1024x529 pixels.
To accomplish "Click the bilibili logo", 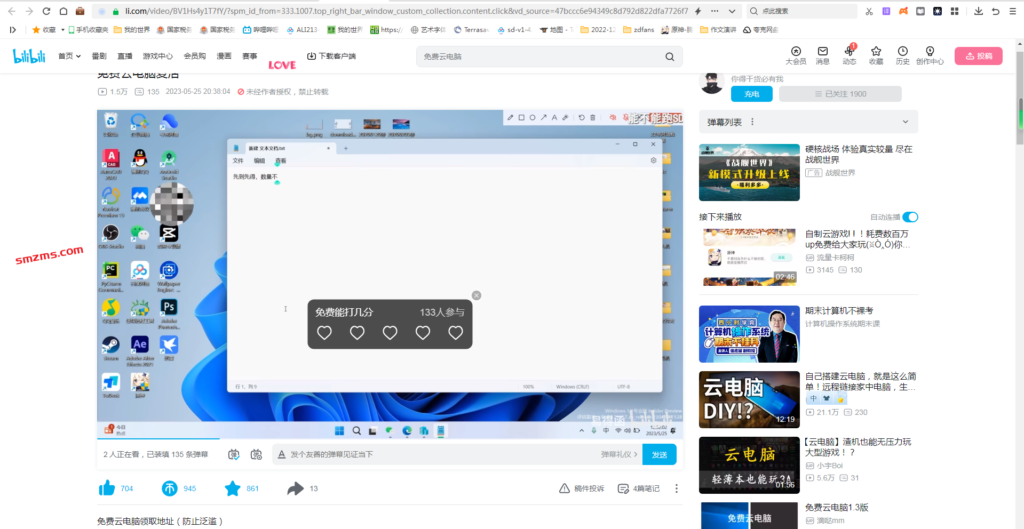I will tap(29, 57).
